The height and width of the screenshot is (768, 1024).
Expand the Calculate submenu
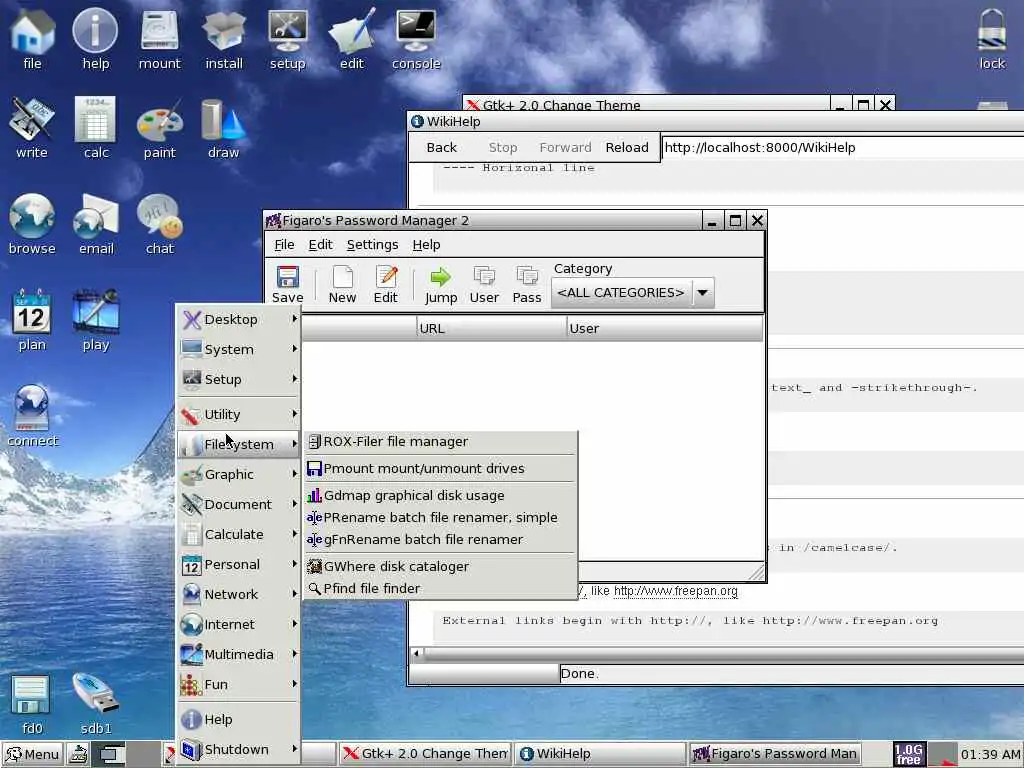point(239,535)
